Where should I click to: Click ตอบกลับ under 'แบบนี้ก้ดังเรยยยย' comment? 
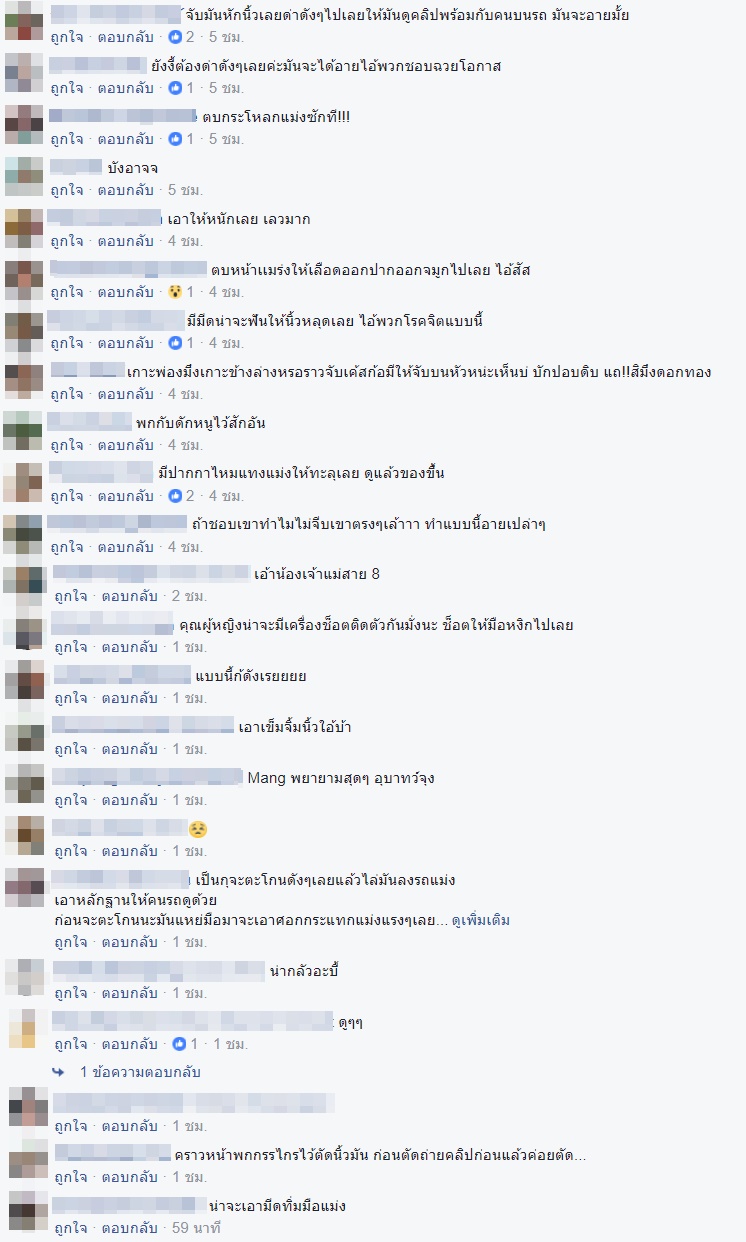tap(129, 698)
